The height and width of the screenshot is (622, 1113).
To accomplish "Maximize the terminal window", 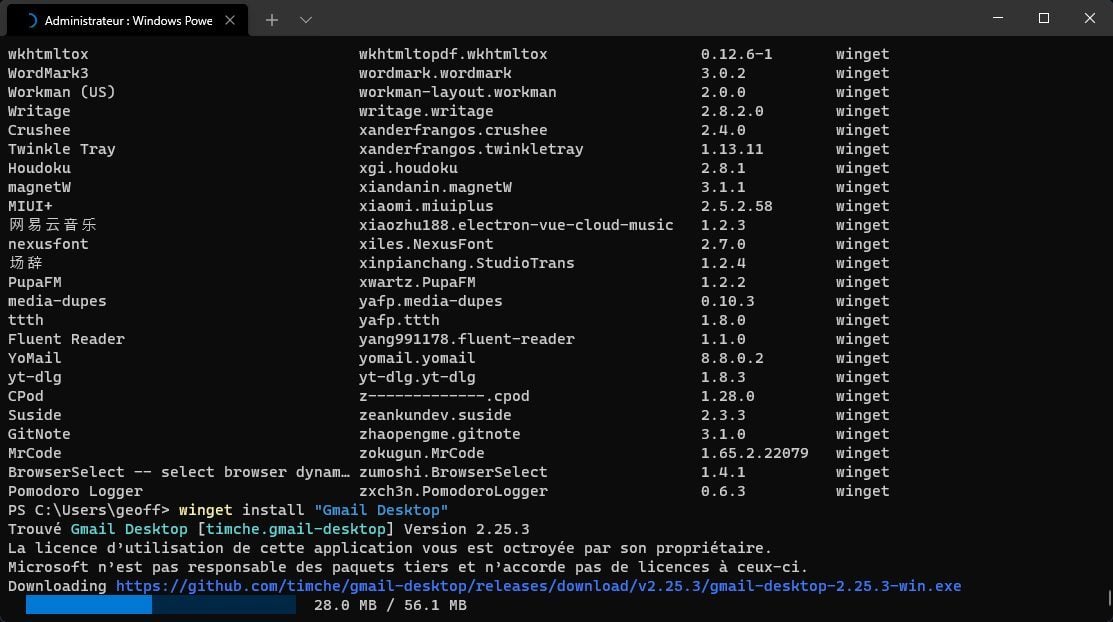I will coord(1043,18).
